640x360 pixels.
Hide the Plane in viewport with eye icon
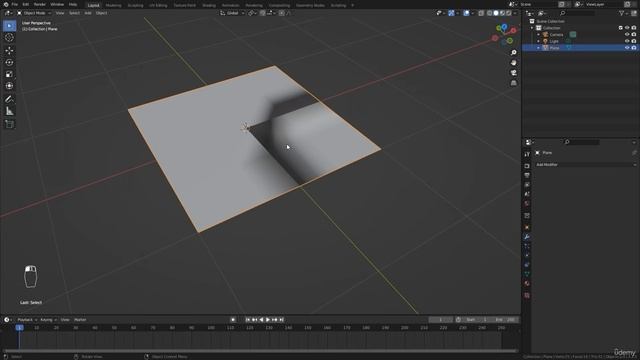(x=627, y=48)
